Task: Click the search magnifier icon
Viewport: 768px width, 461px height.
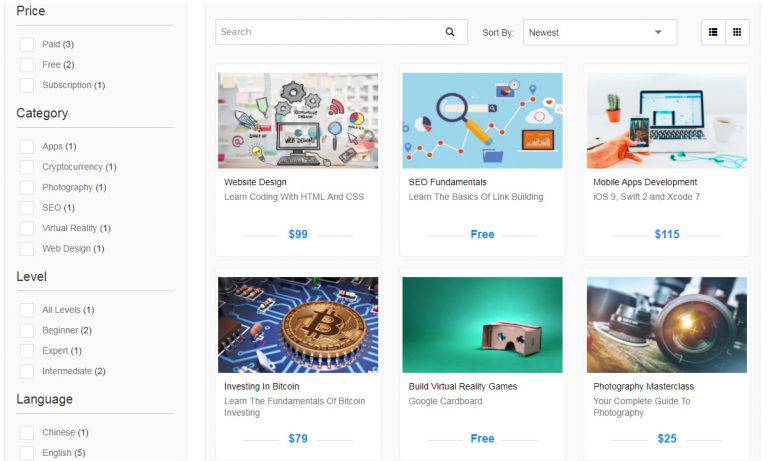Action: tap(450, 32)
